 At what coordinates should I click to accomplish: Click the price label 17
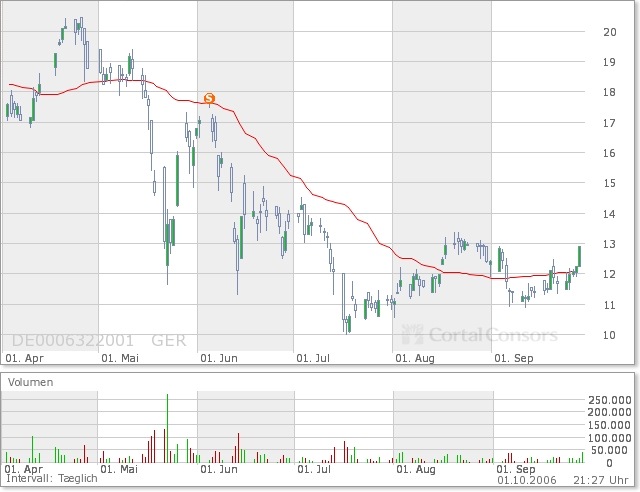coord(609,123)
